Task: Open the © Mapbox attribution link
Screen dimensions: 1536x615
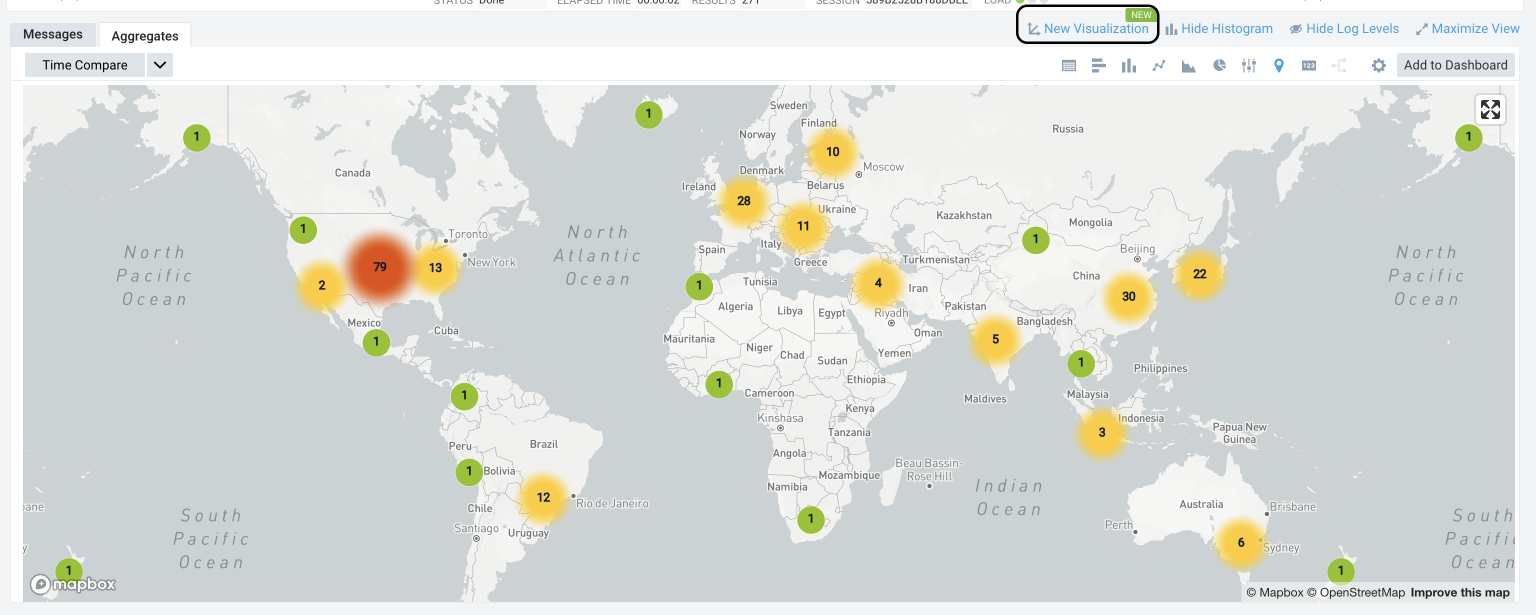Action: [1274, 593]
